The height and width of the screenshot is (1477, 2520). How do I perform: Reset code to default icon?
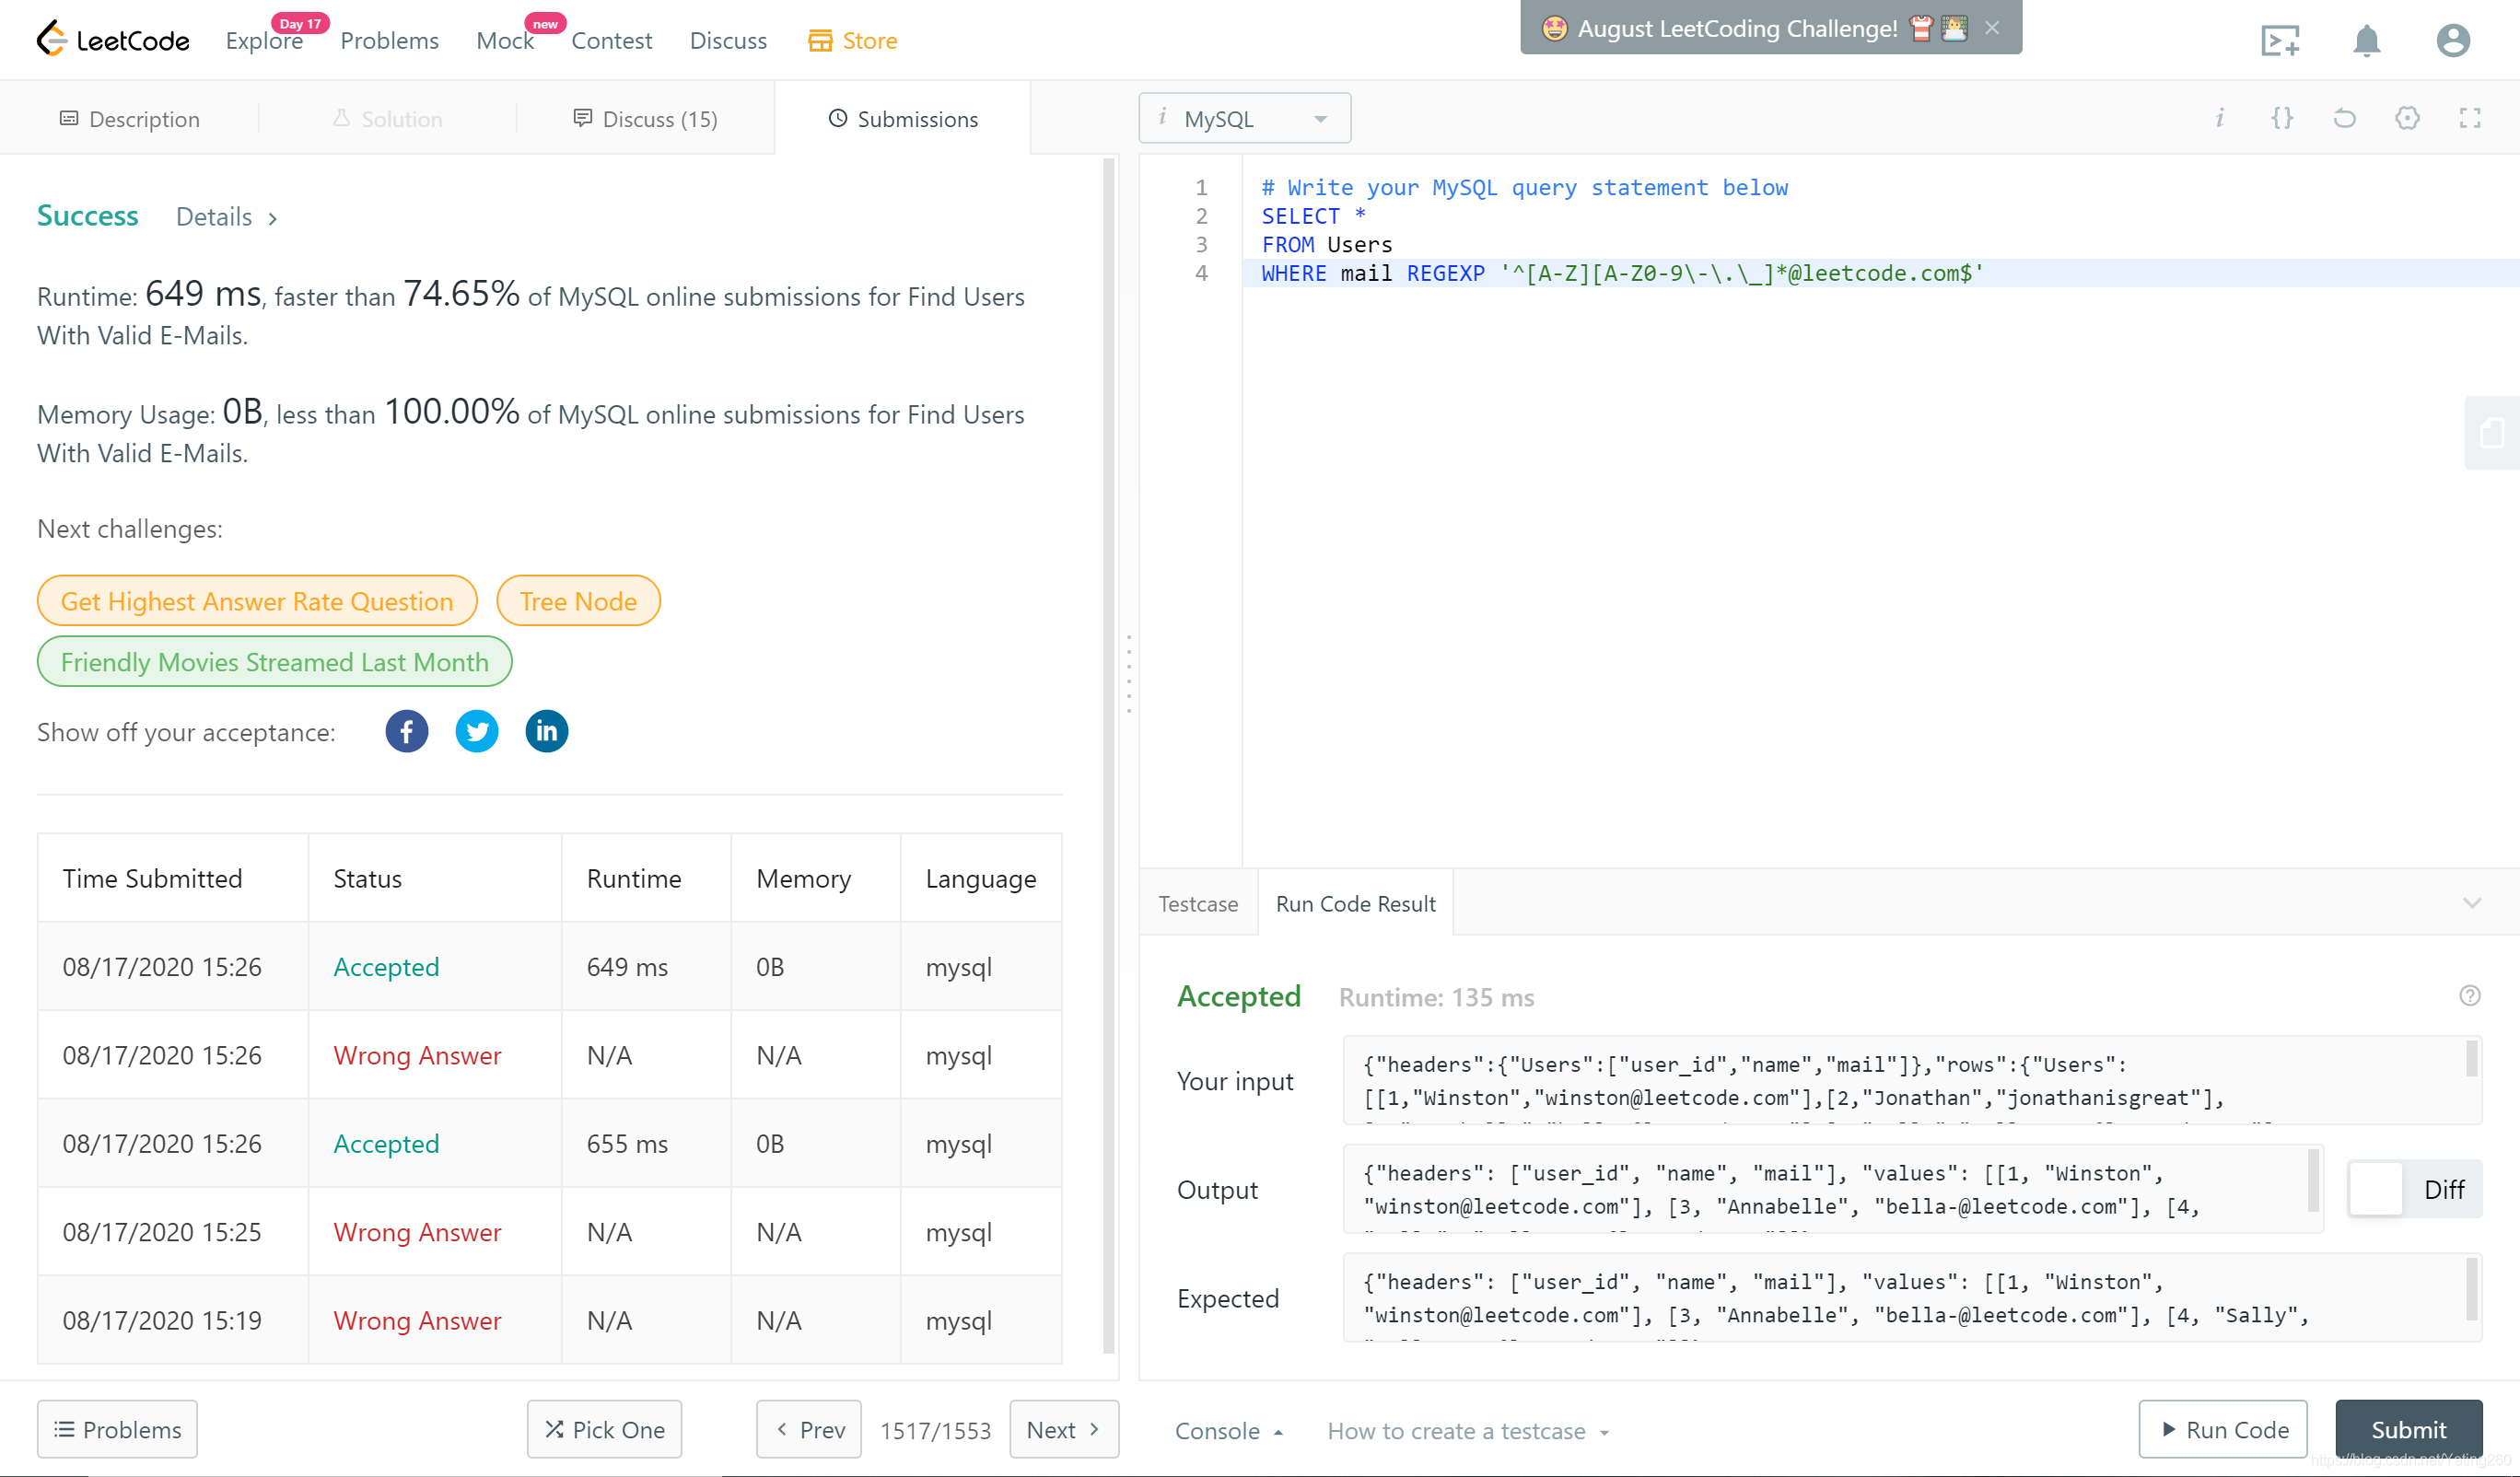click(2344, 119)
